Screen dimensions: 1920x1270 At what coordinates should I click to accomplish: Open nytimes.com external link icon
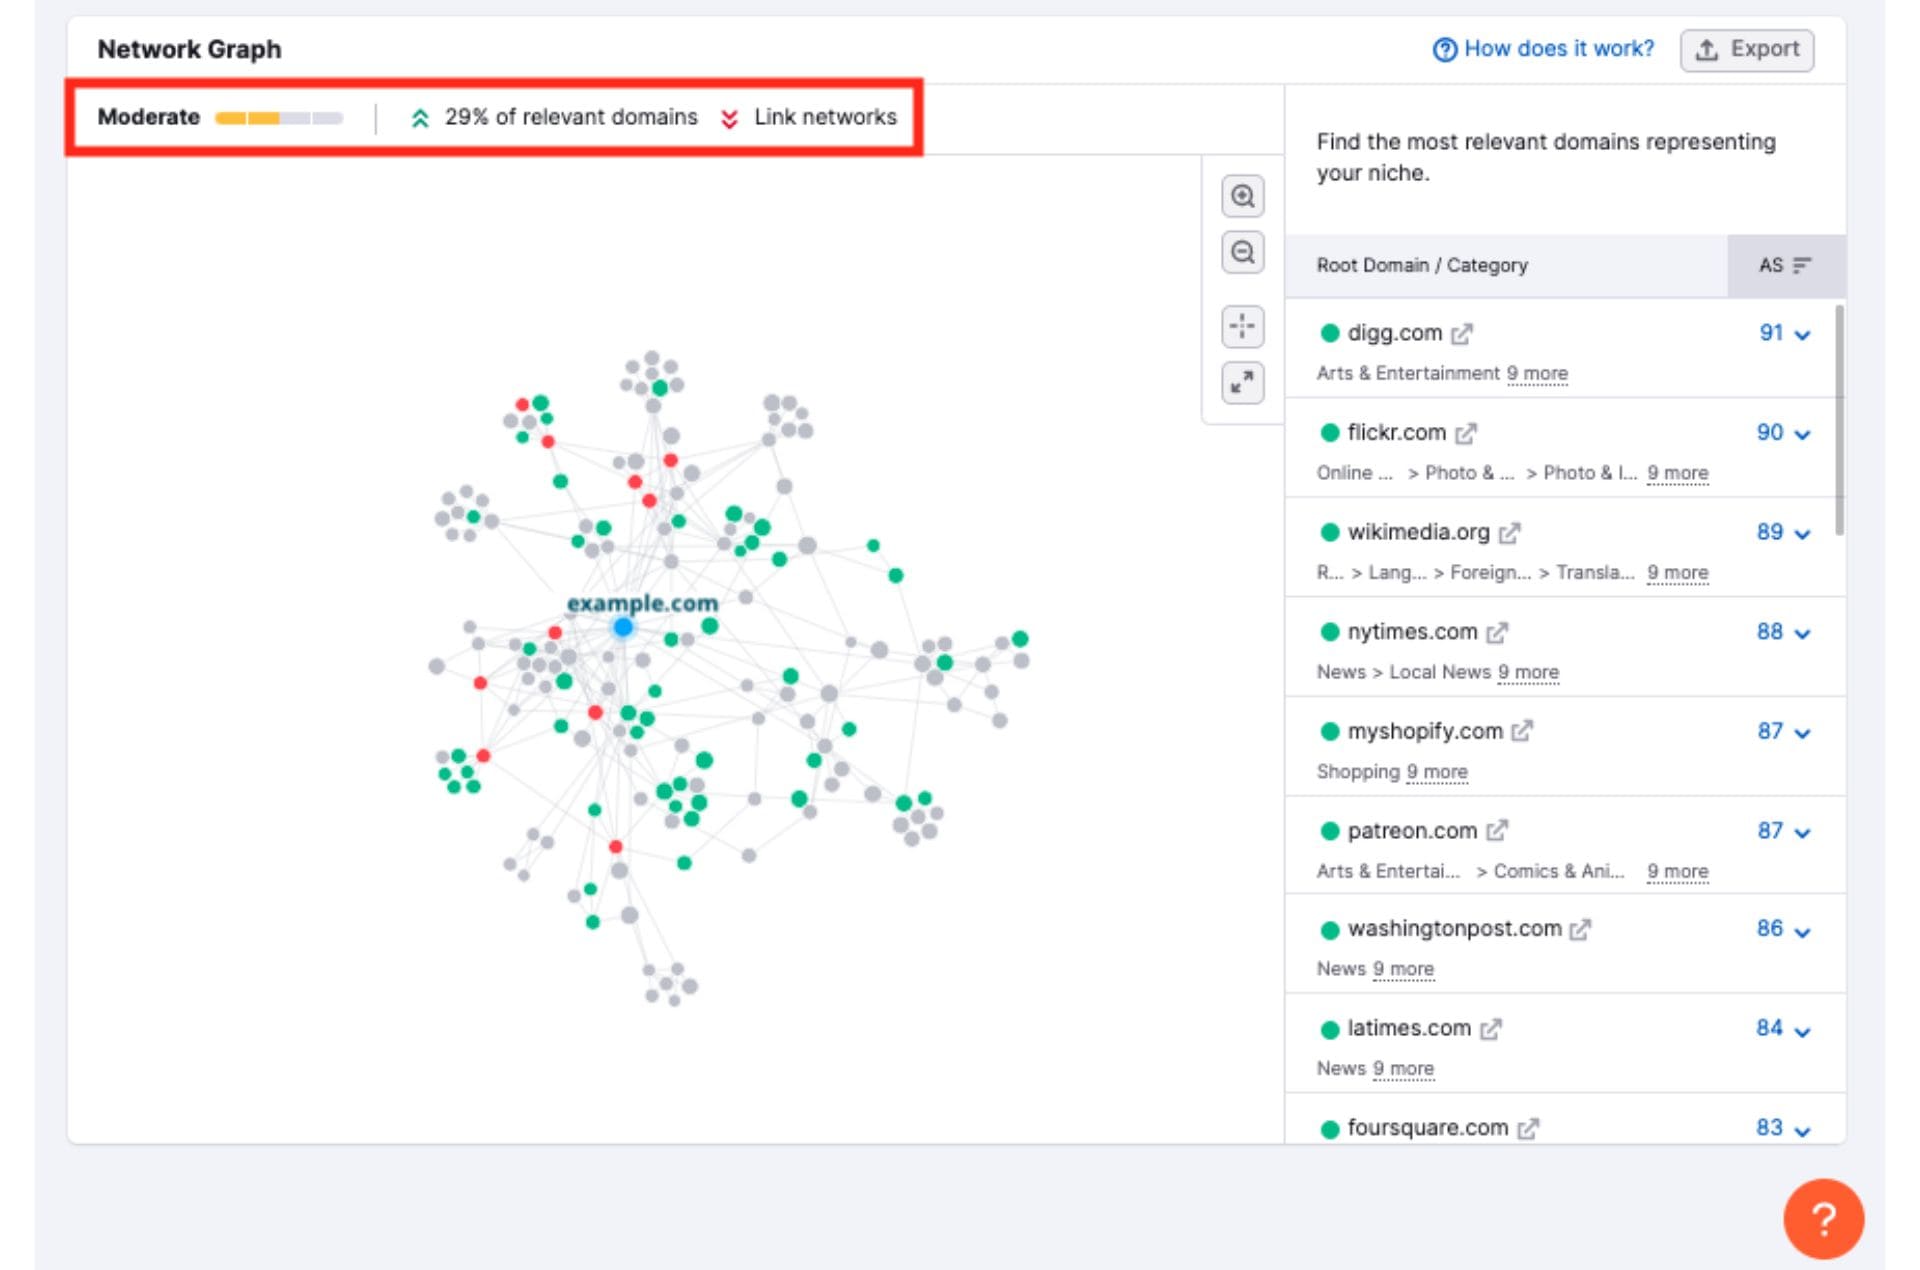tap(1497, 633)
